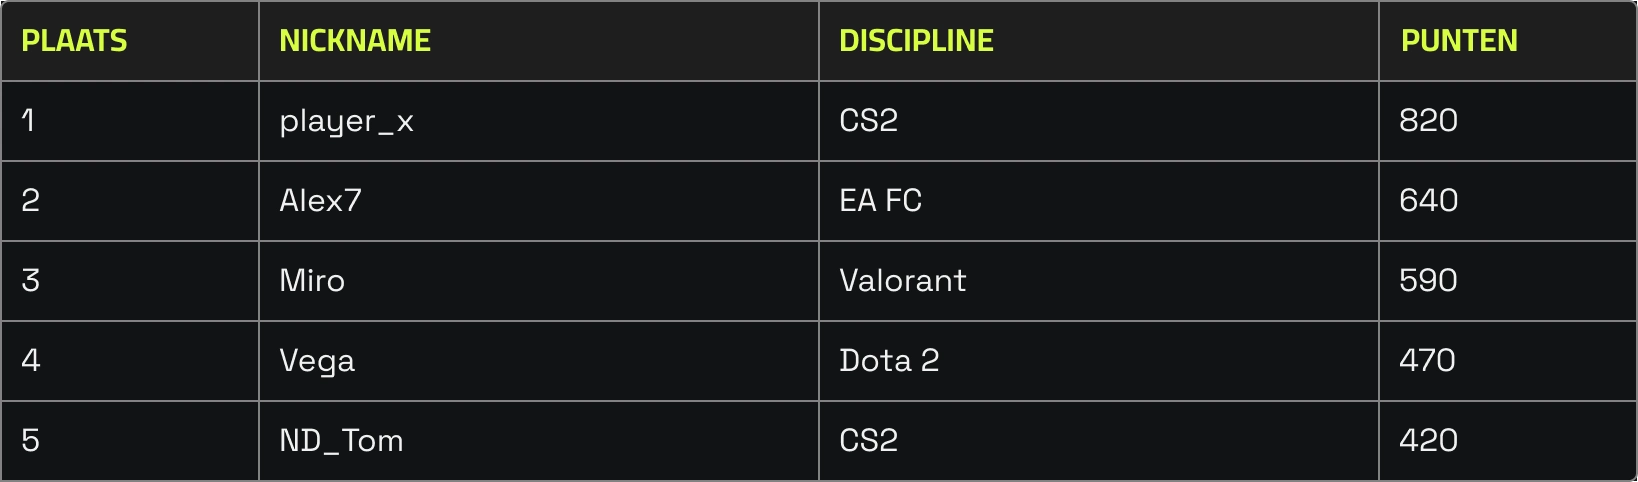Select the Dota 2 discipline cell
The height and width of the screenshot is (482, 1638).
tap(889, 361)
